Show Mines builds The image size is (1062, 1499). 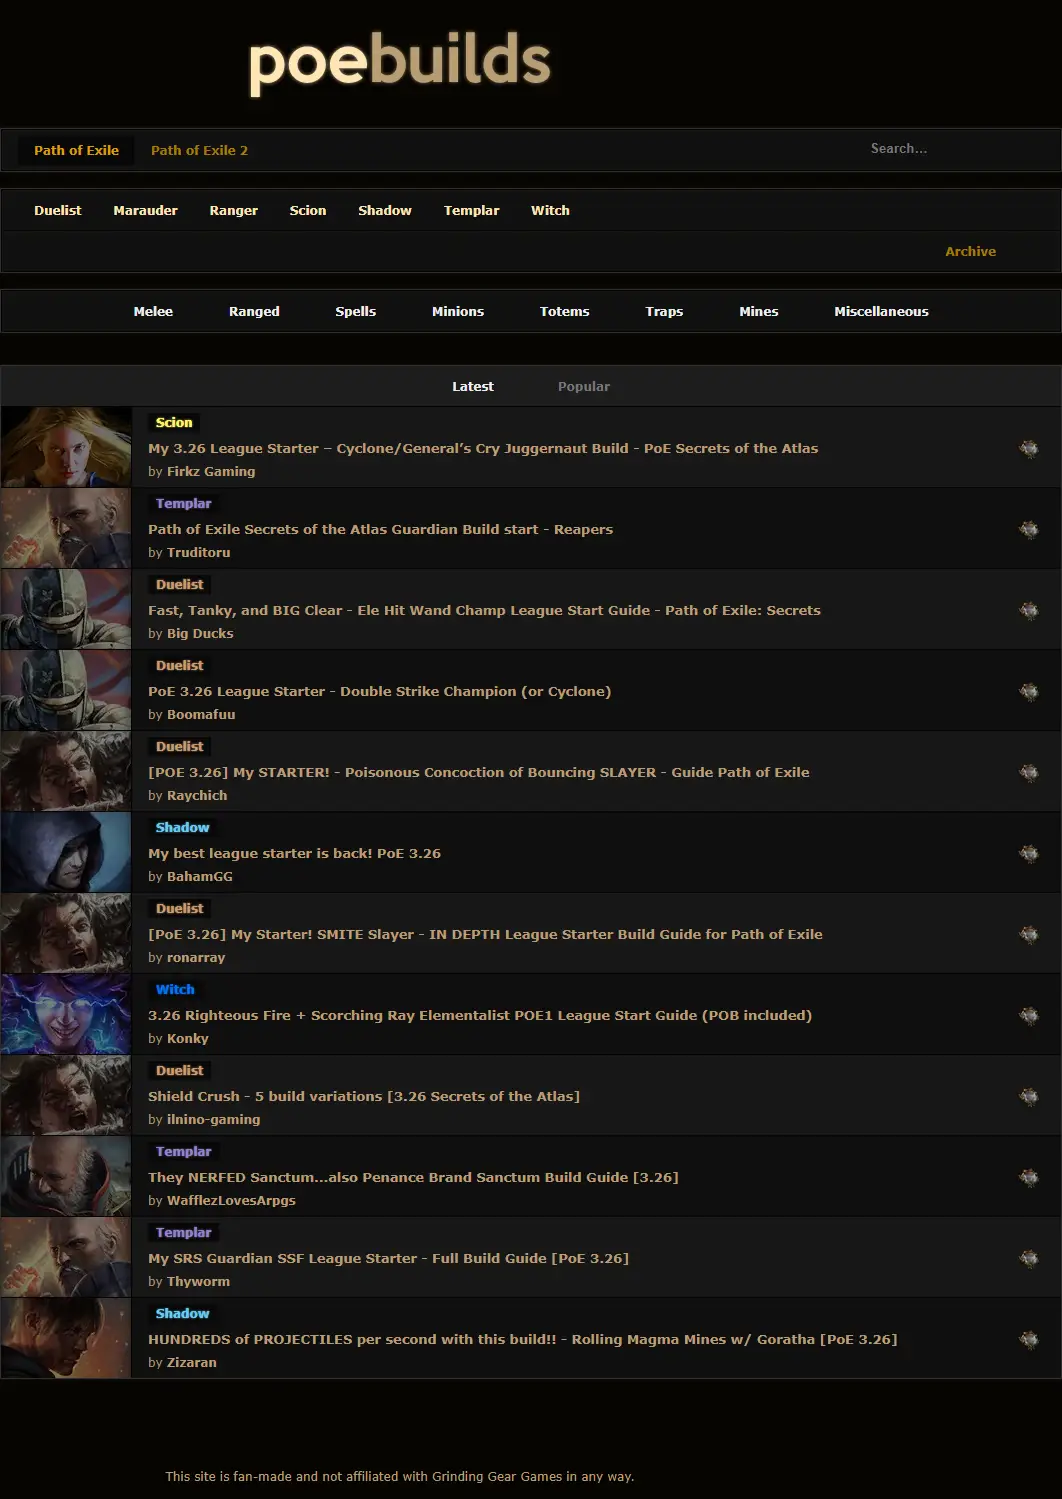coord(758,311)
